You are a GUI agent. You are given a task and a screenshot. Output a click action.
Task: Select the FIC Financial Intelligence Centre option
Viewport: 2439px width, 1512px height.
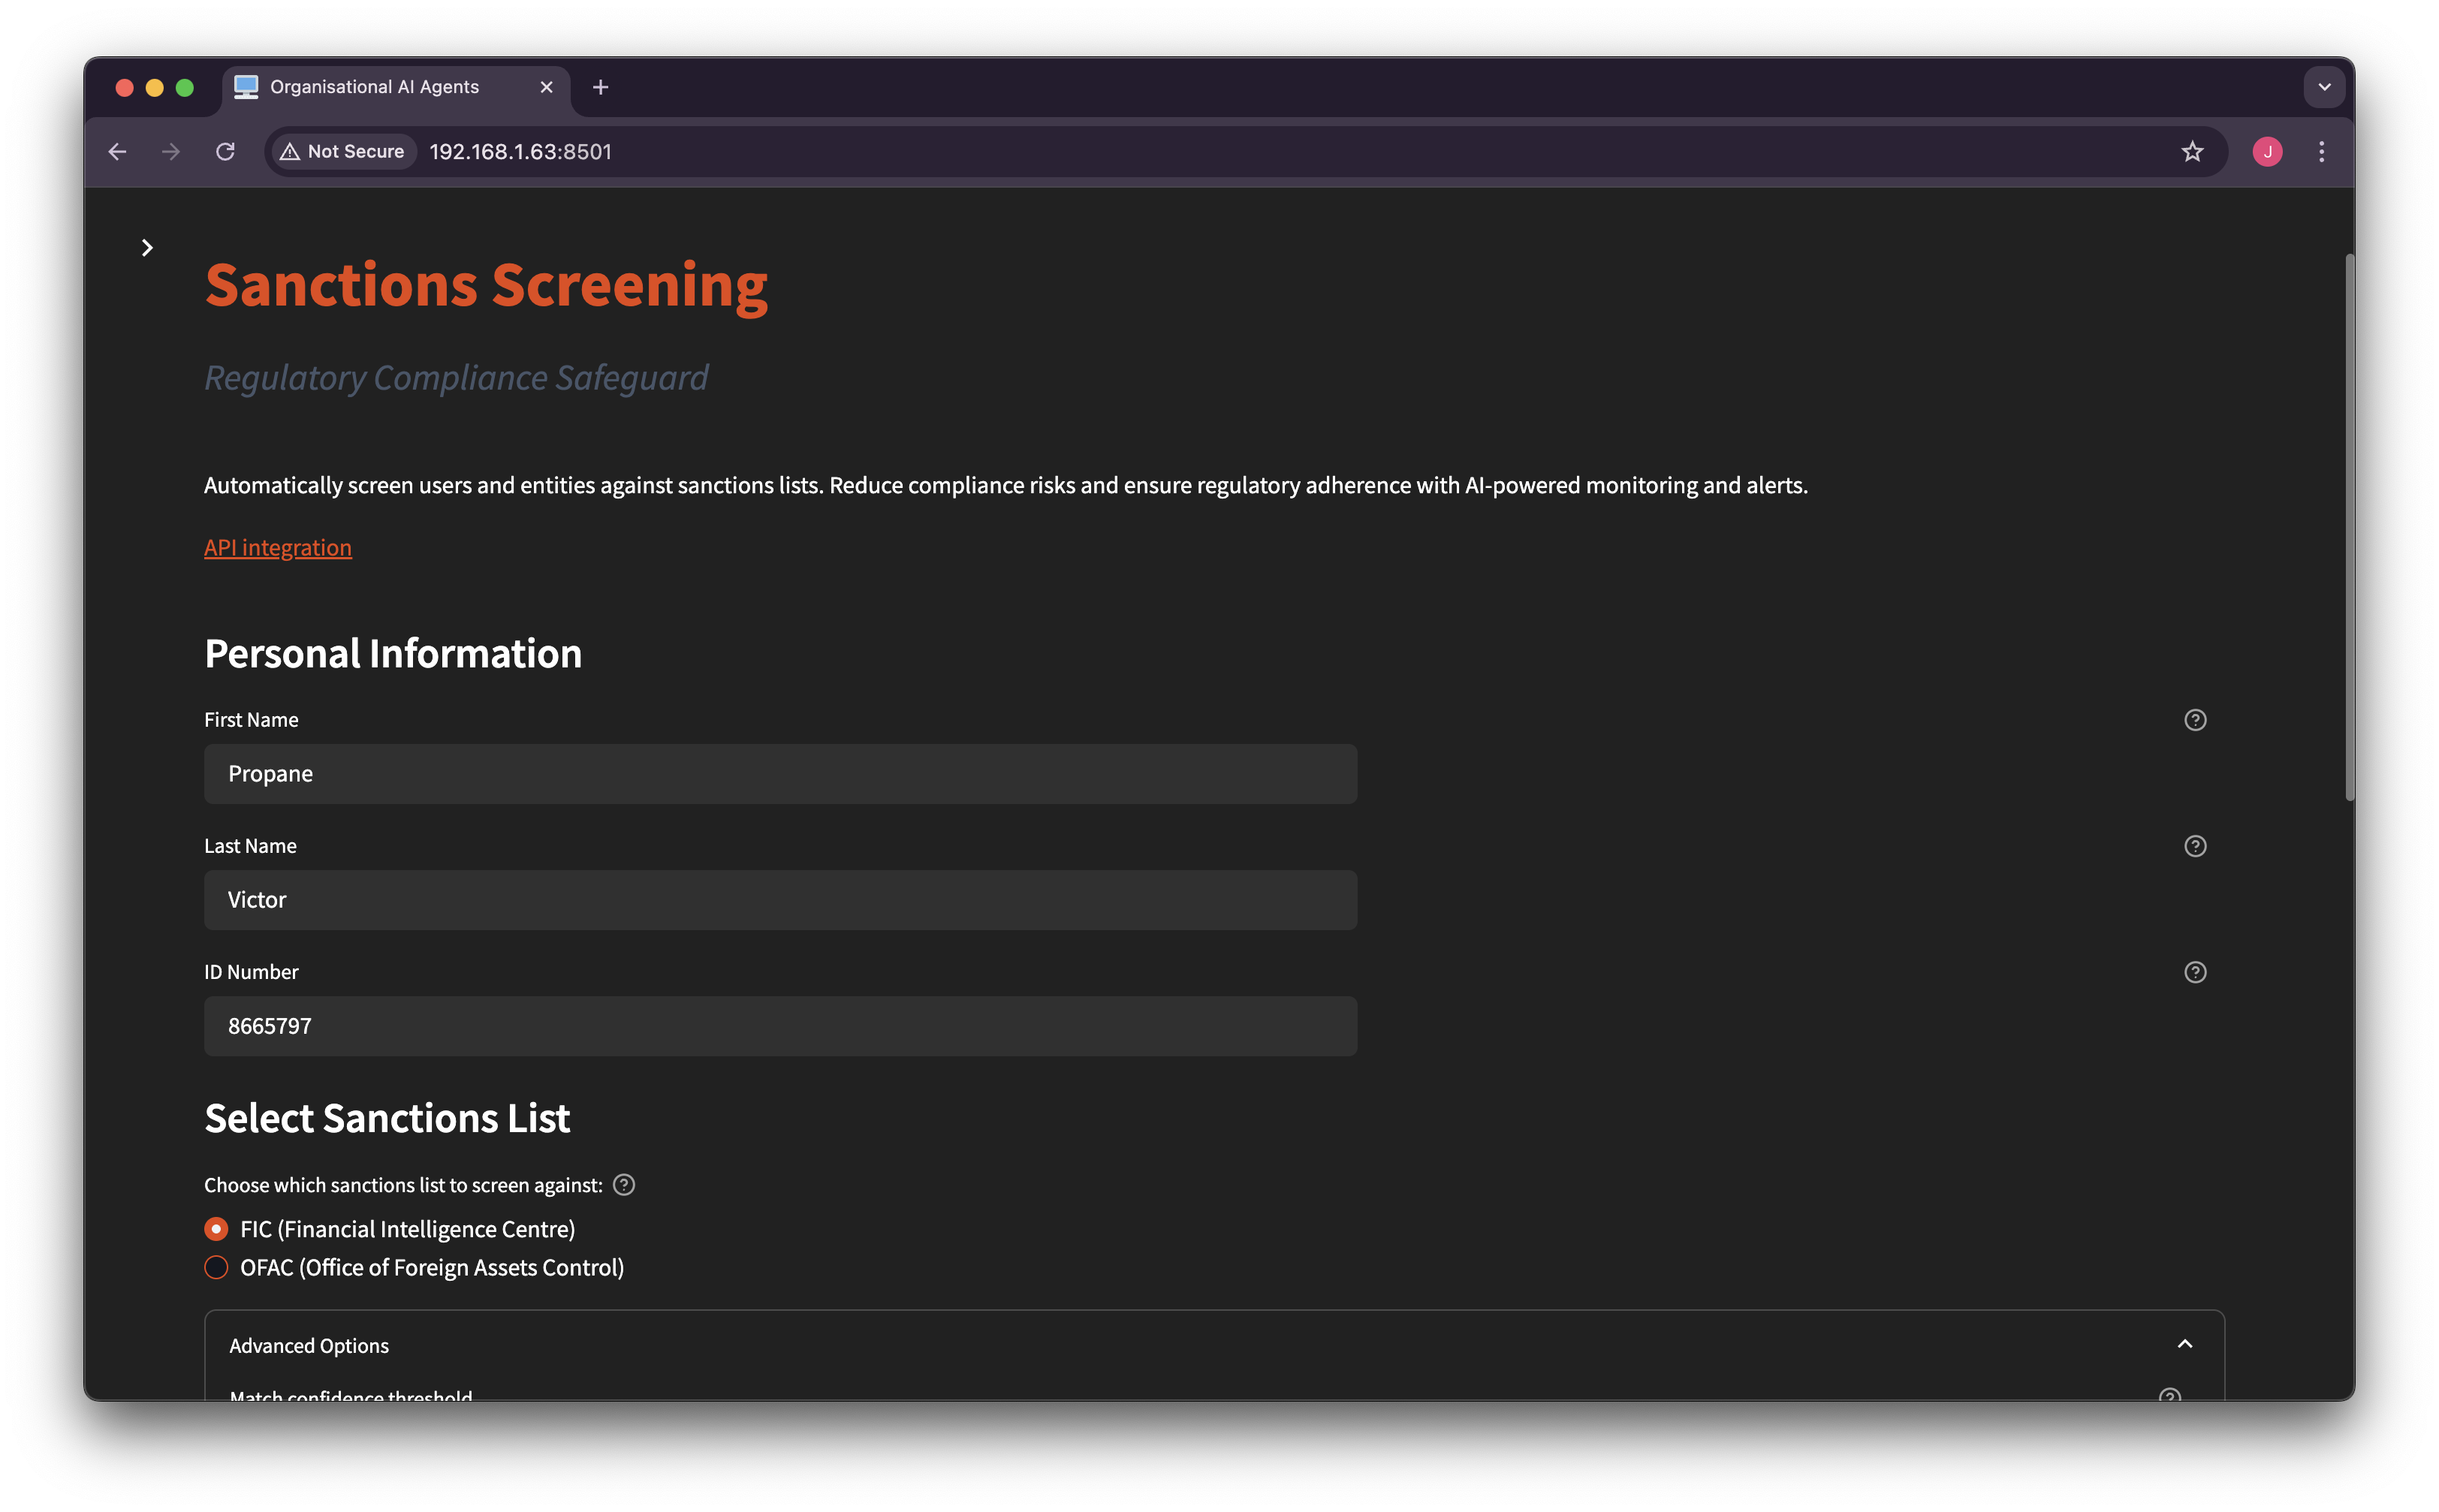[216, 1228]
